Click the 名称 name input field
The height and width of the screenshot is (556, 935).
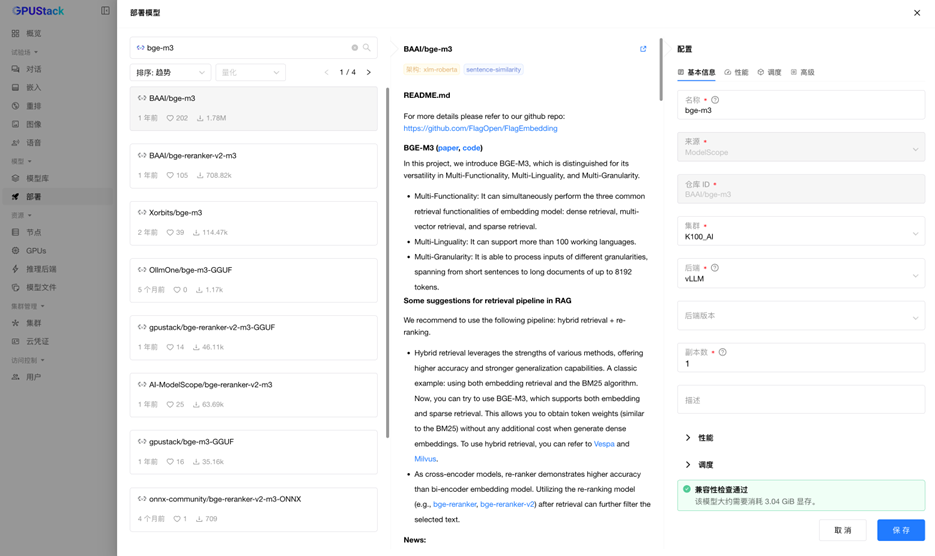coord(801,105)
